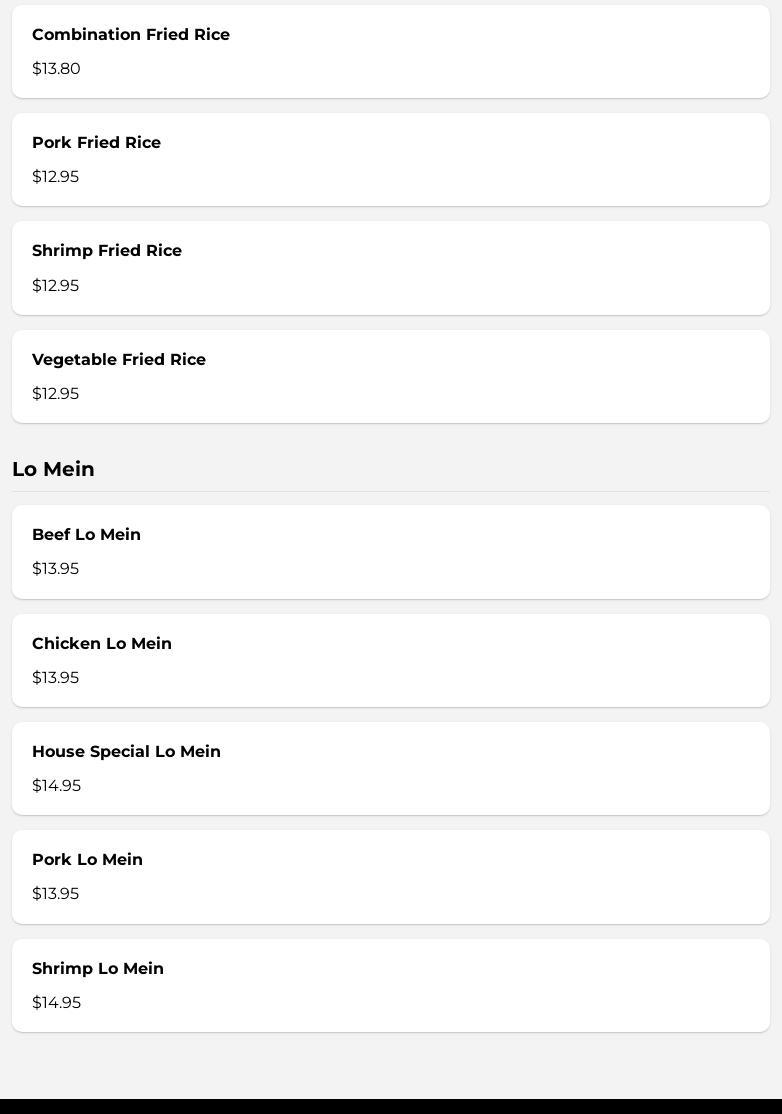Click the Shrimp Lo Mein $14.95 price
Image resolution: width=782 pixels, height=1114 pixels.
(x=56, y=1003)
